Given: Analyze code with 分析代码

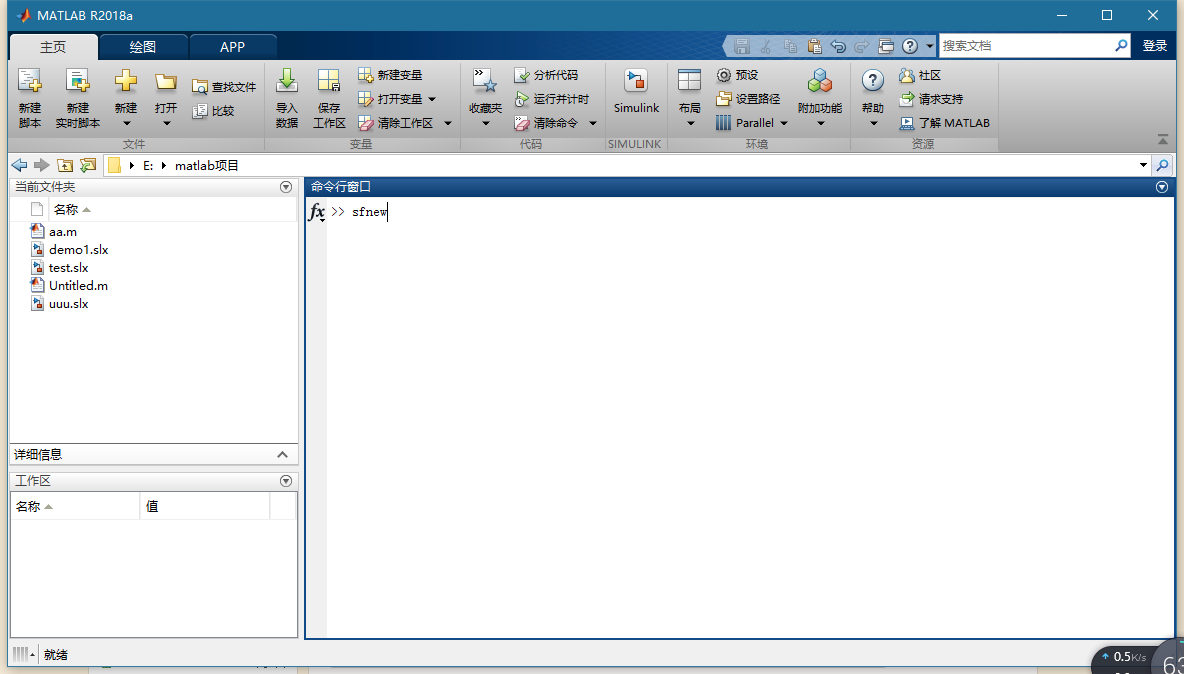Looking at the screenshot, I should tap(546, 75).
